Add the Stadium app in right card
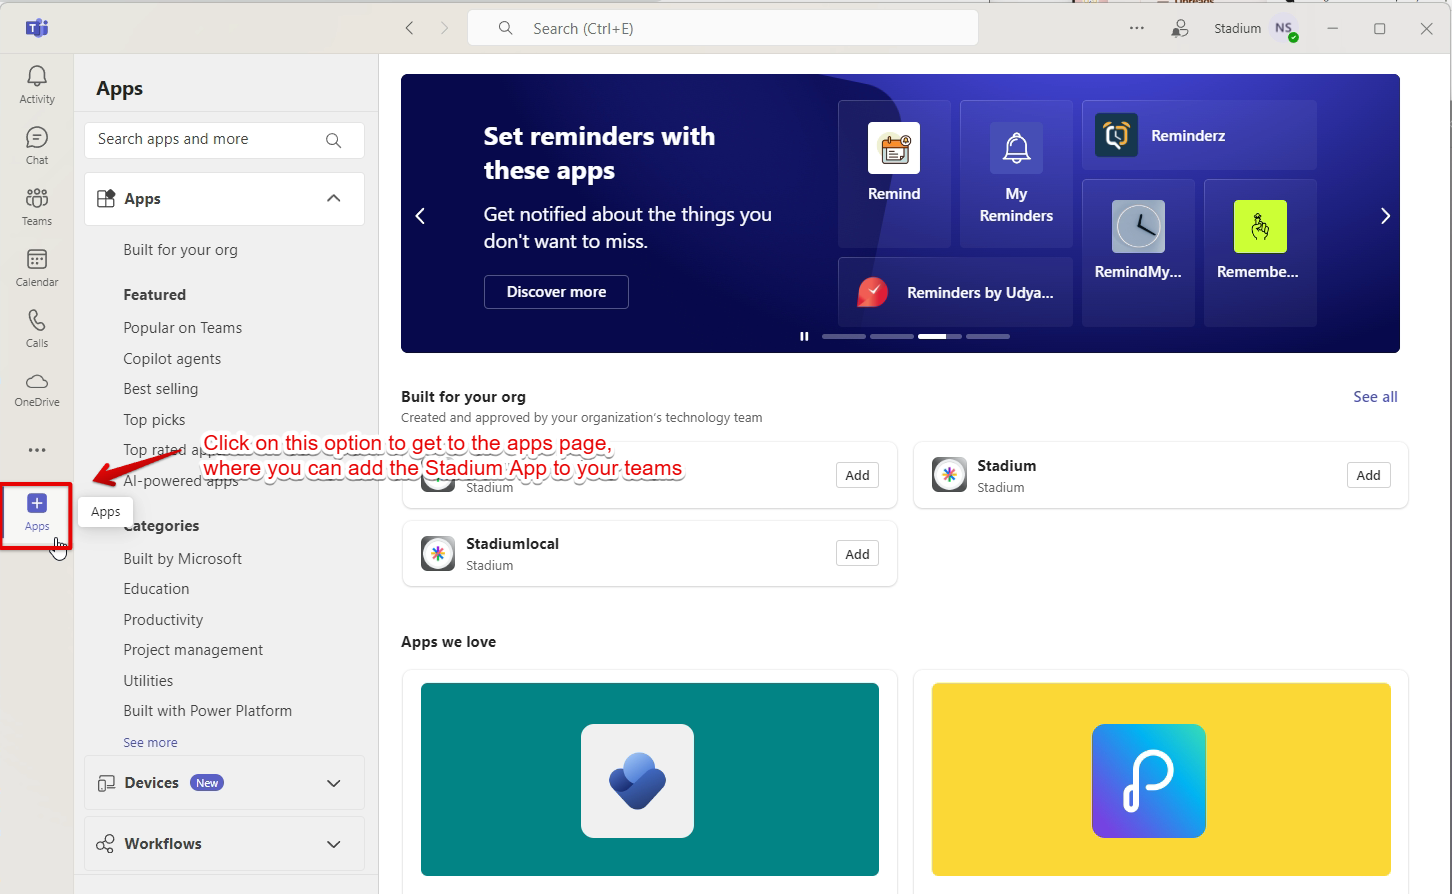1452x894 pixels. pos(1368,475)
